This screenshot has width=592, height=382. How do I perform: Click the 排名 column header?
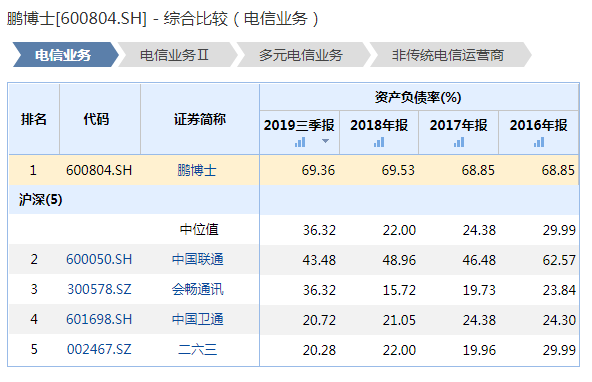coord(34,119)
